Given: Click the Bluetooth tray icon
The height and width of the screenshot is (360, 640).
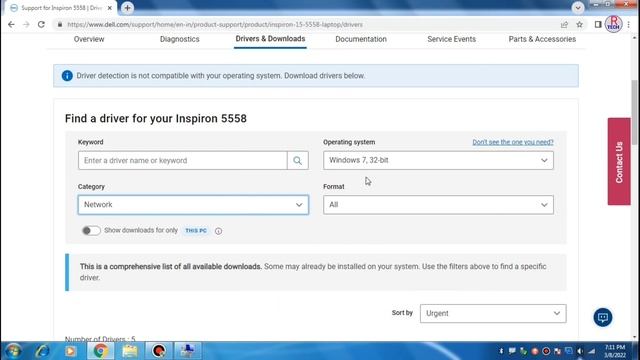Looking at the screenshot, I should tap(501, 351).
